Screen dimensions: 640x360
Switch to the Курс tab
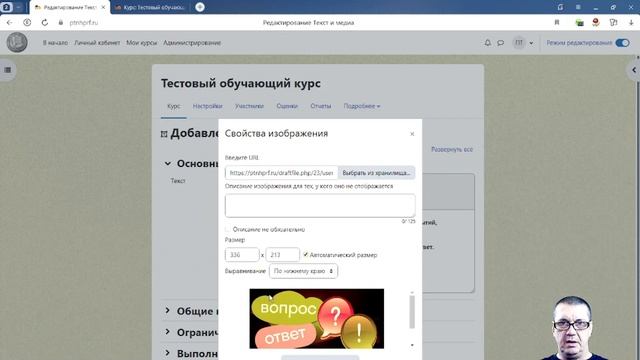(x=173, y=106)
